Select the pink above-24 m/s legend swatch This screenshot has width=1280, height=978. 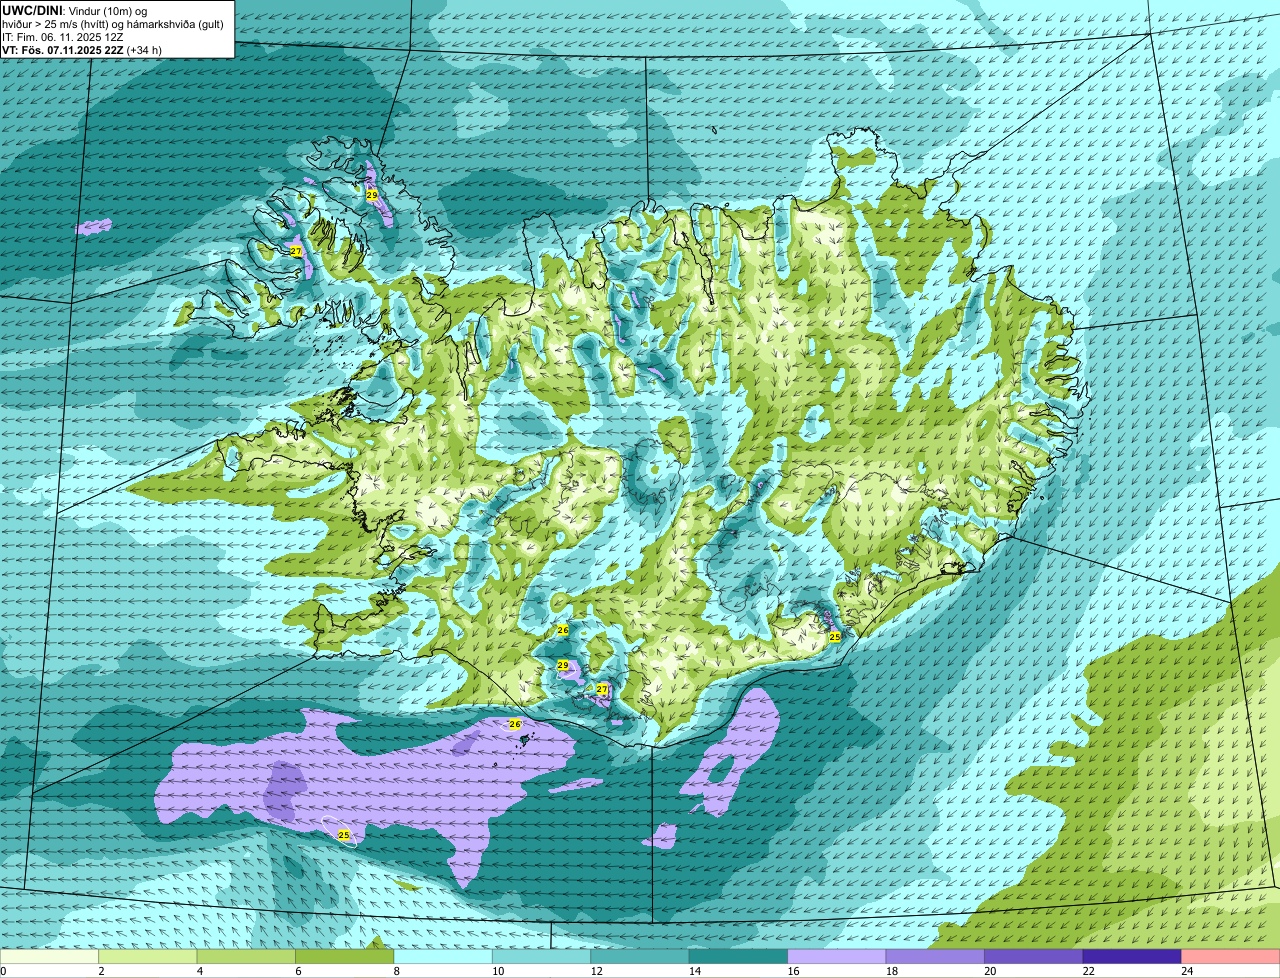point(1231,957)
